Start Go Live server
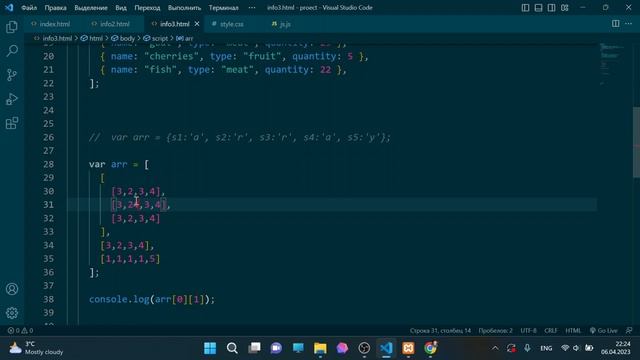The width and height of the screenshot is (640, 360). pyautogui.click(x=603, y=331)
